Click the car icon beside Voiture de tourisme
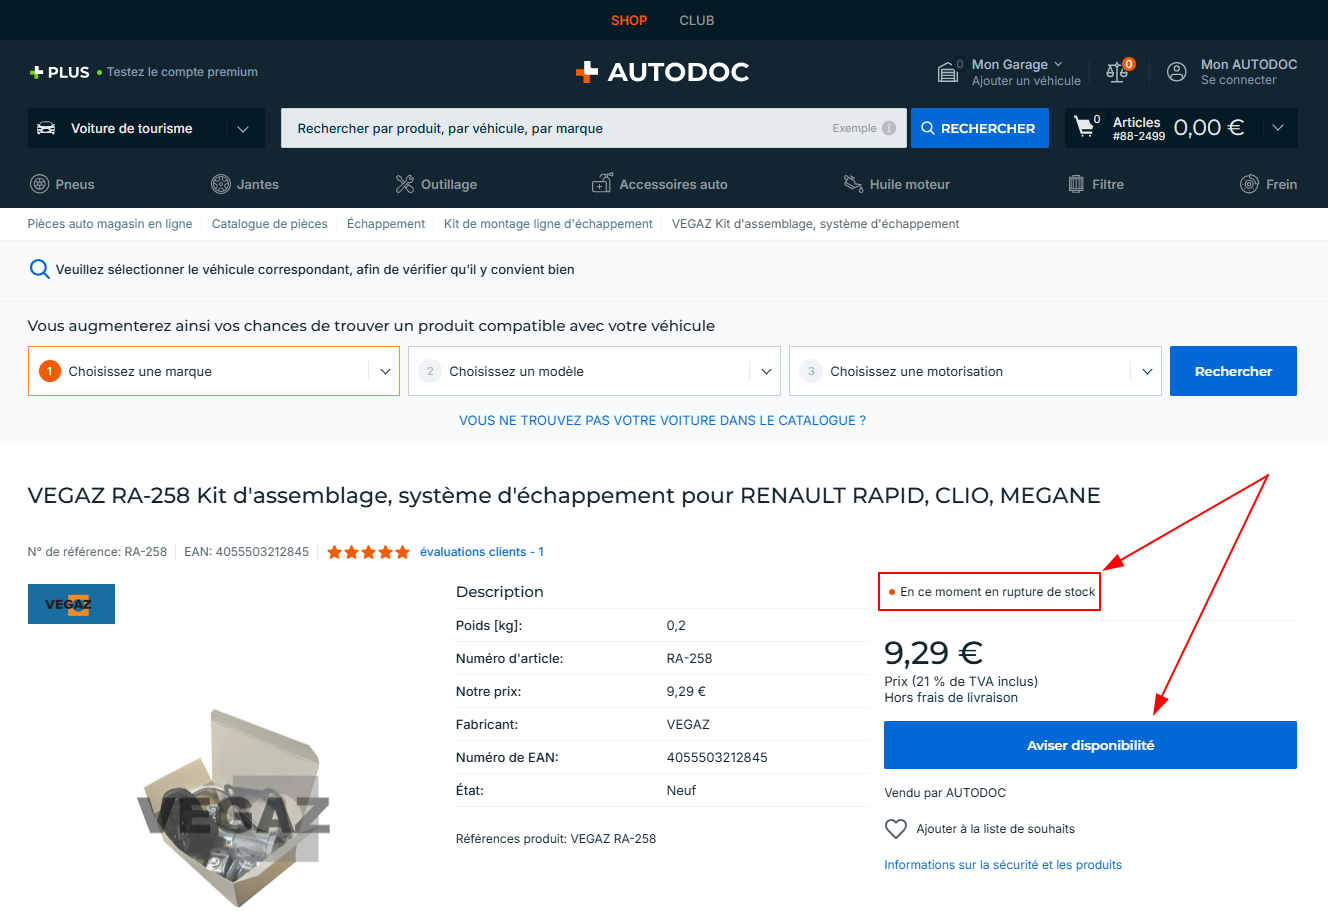 click(46, 128)
